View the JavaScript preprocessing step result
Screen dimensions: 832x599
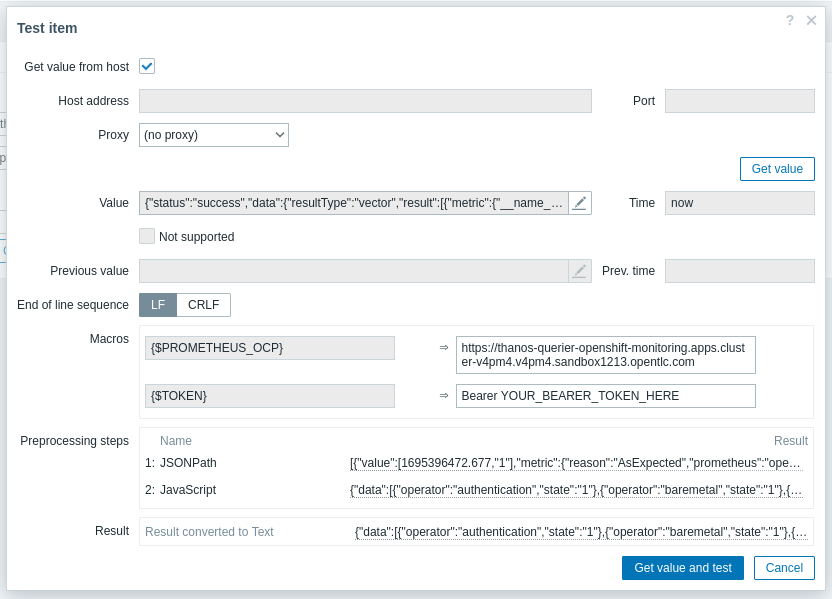tap(576, 490)
